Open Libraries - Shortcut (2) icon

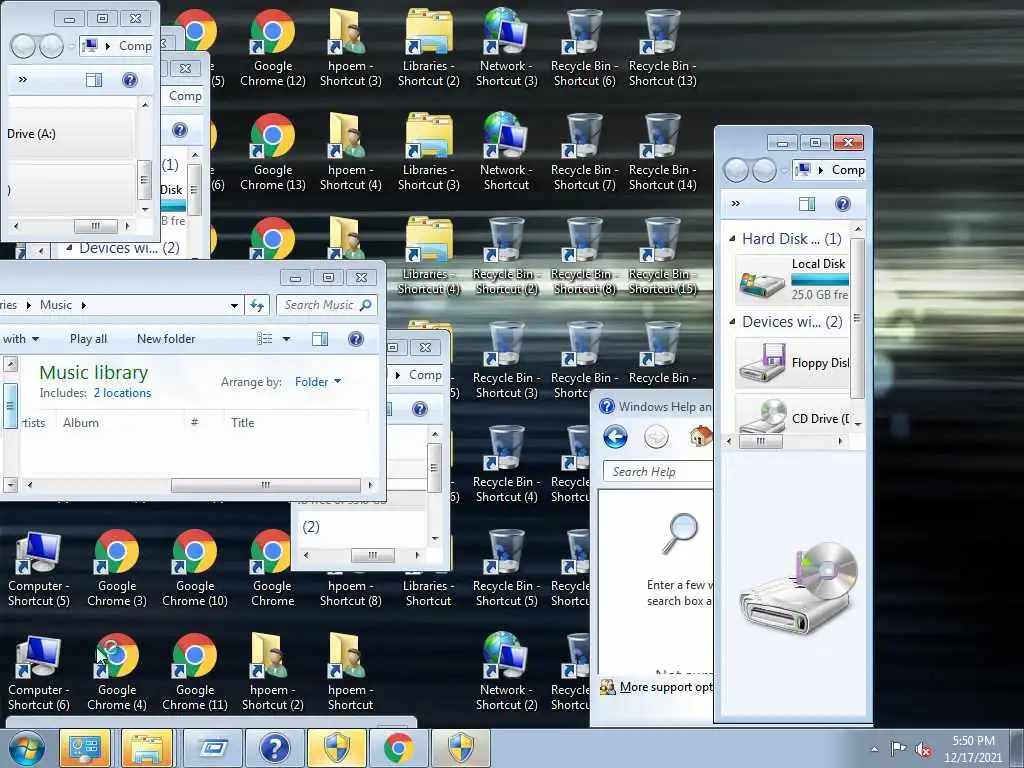(428, 47)
